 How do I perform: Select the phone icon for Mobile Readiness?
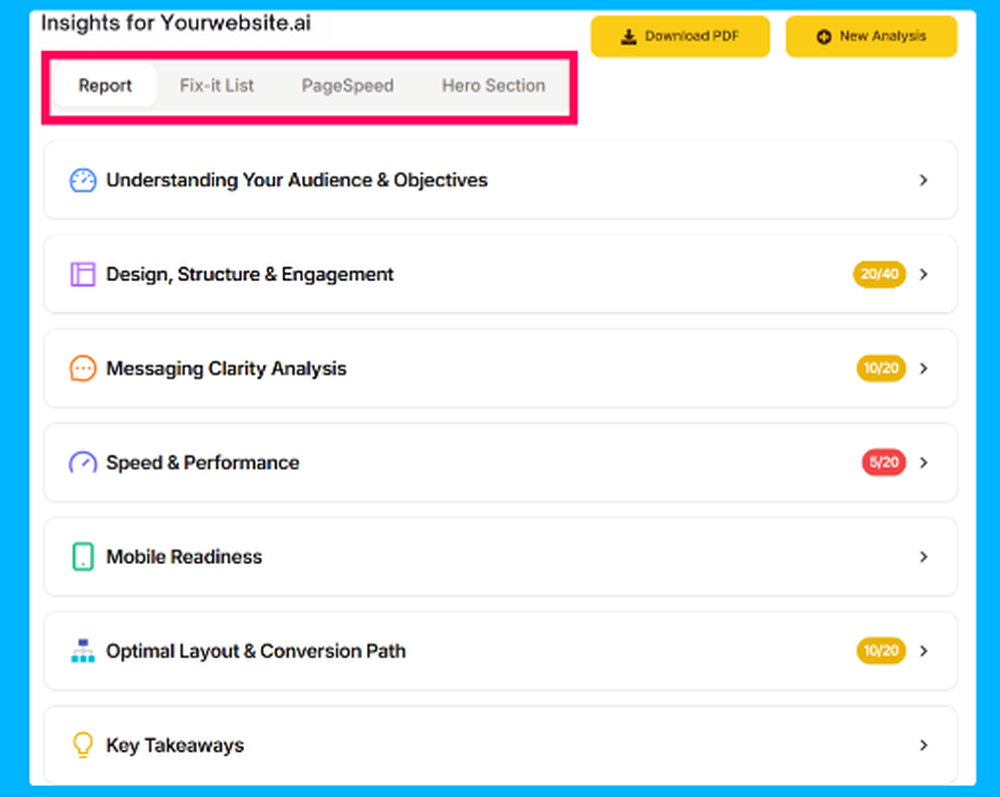(82, 557)
